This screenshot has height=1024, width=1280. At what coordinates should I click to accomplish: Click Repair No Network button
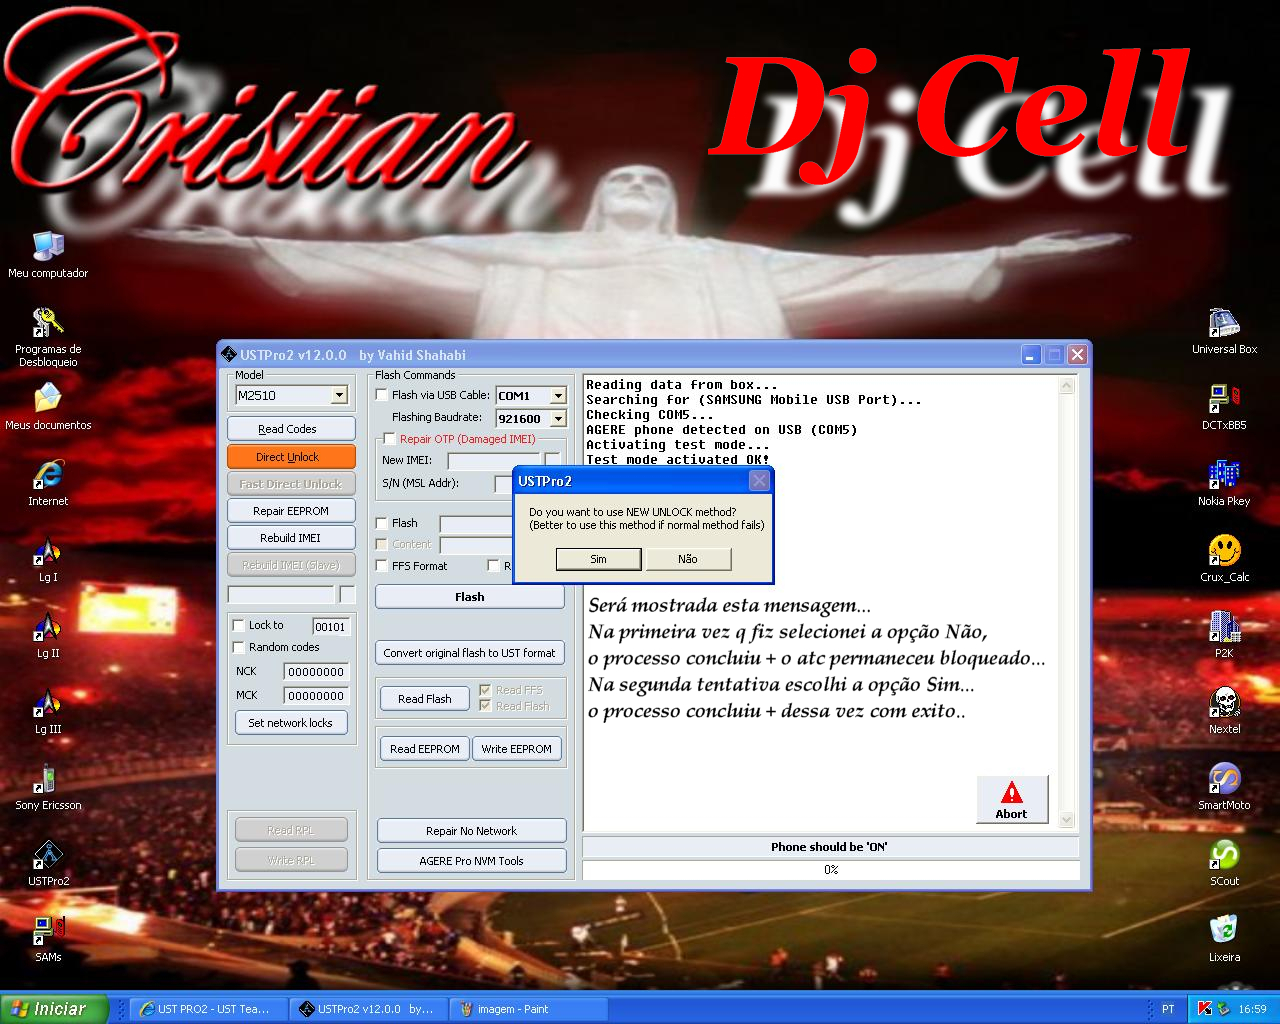pos(471,831)
